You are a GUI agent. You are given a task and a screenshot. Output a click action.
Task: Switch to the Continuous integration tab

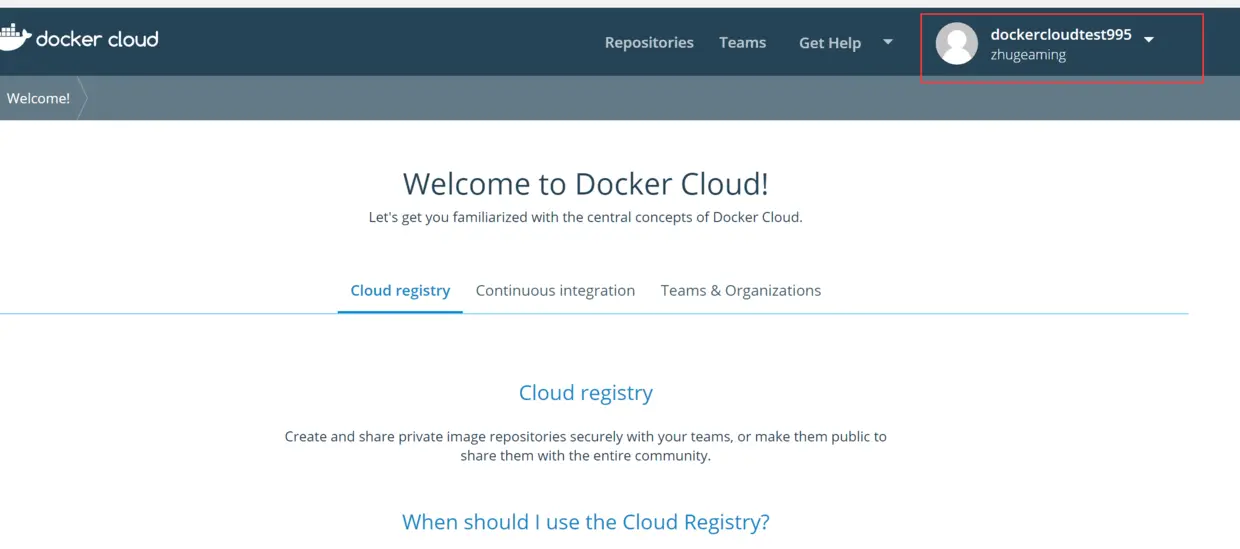tap(555, 290)
